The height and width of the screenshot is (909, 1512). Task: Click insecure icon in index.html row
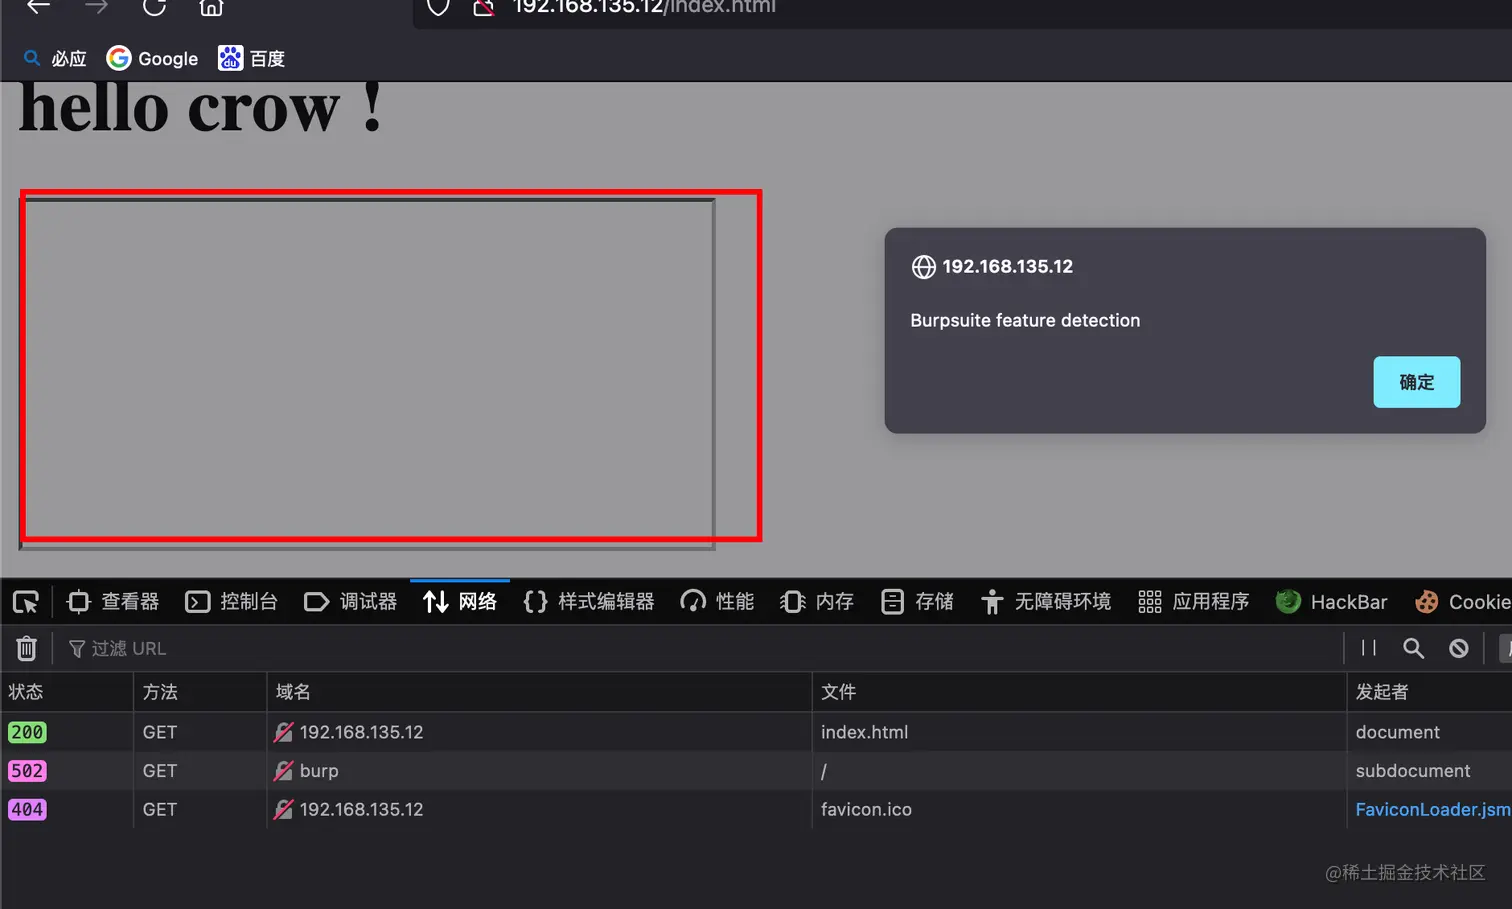tap(284, 732)
